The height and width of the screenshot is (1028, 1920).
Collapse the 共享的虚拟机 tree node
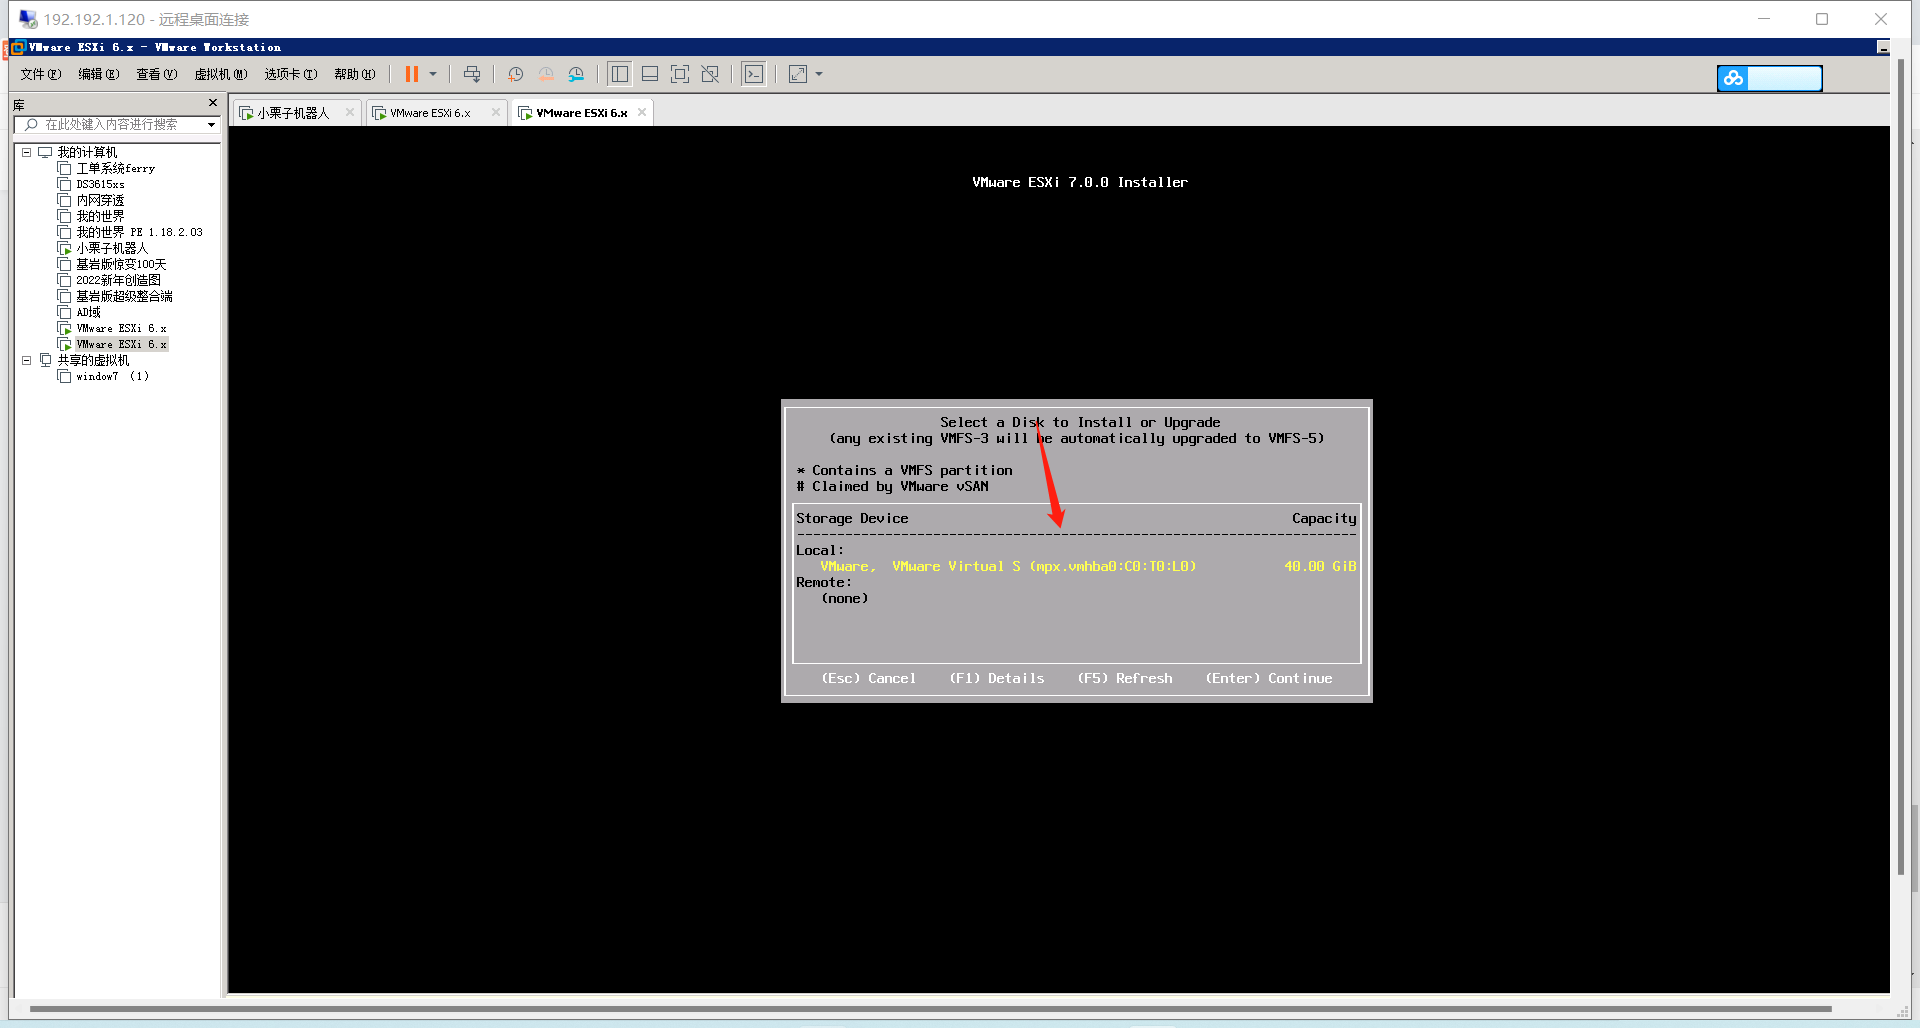27,361
